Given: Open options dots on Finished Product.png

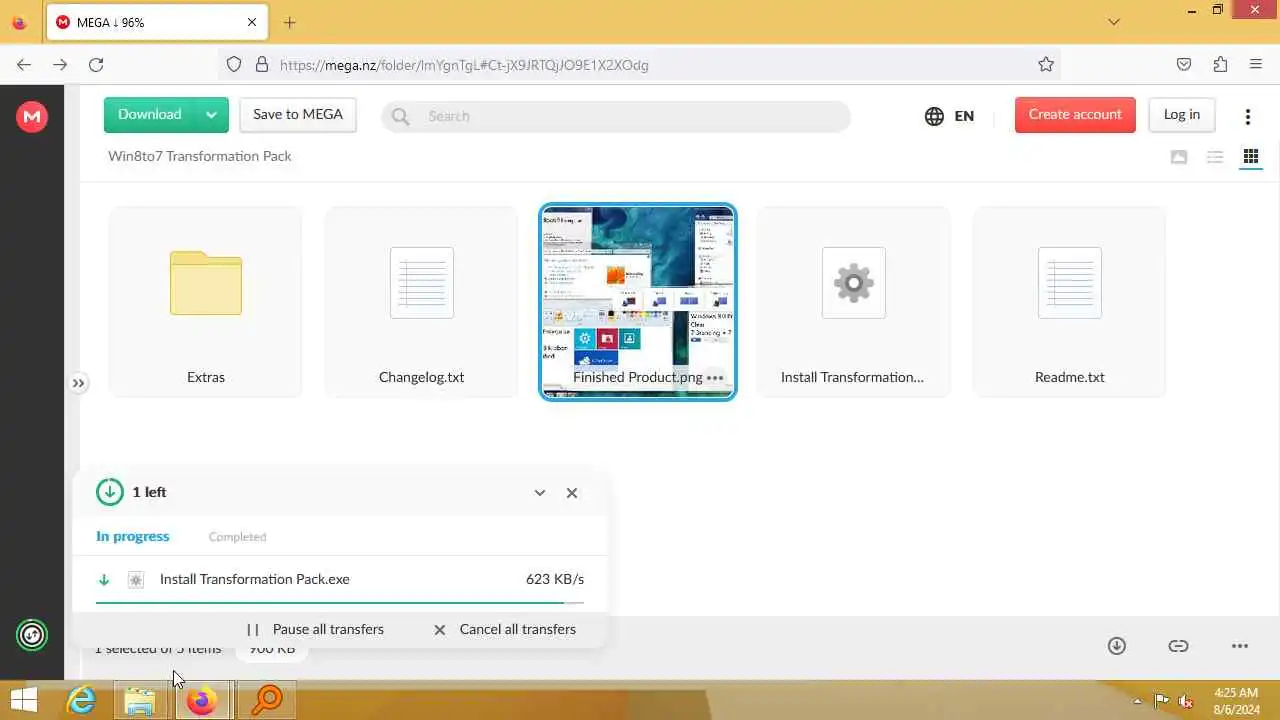Looking at the screenshot, I should (715, 378).
